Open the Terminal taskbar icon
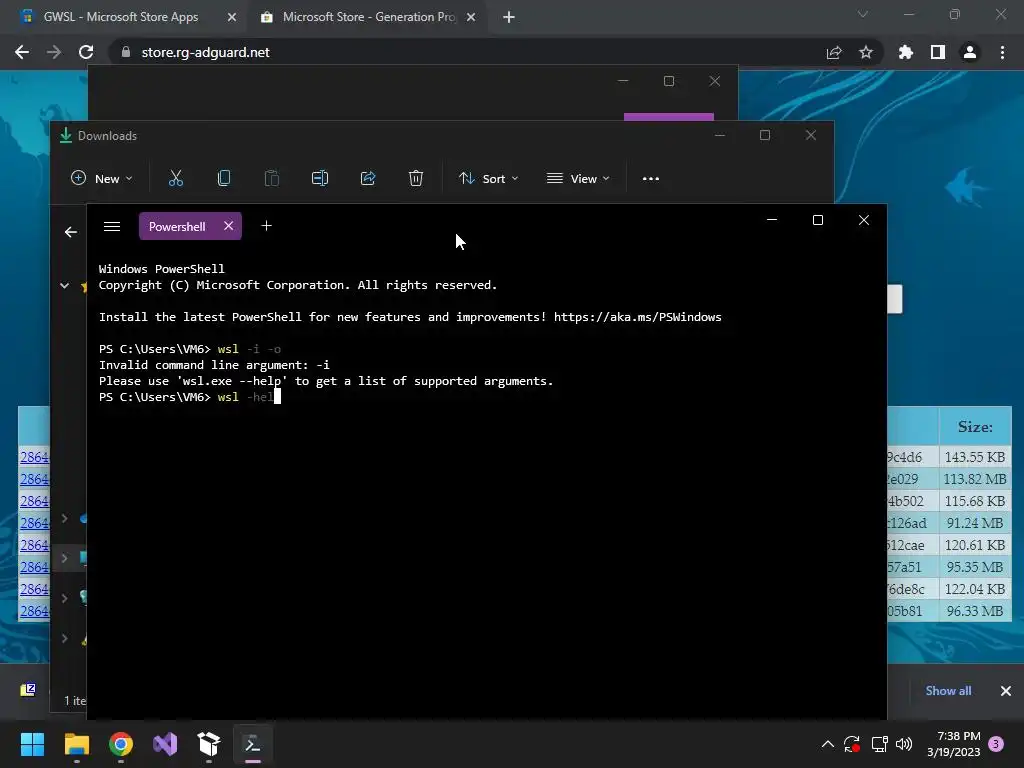Image resolution: width=1024 pixels, height=768 pixels. tap(253, 744)
